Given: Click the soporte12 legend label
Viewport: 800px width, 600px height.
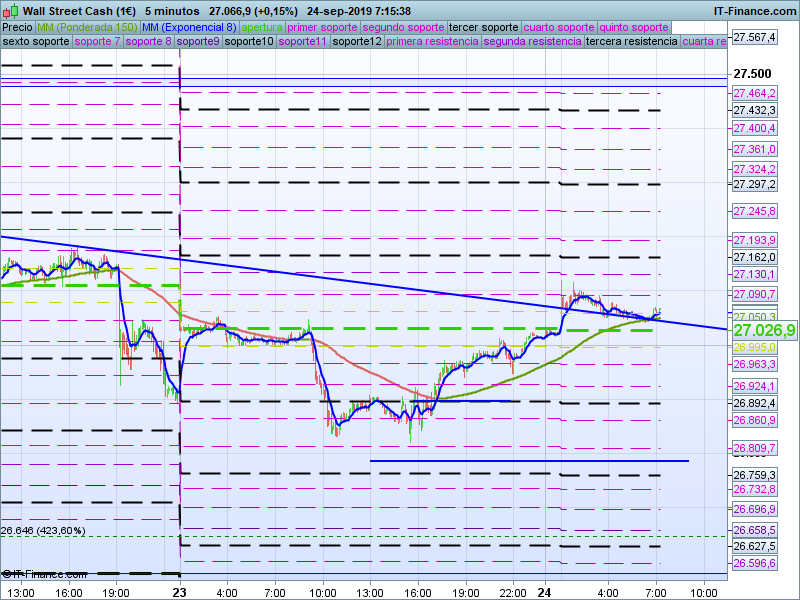Looking at the screenshot, I should tap(356, 42).
